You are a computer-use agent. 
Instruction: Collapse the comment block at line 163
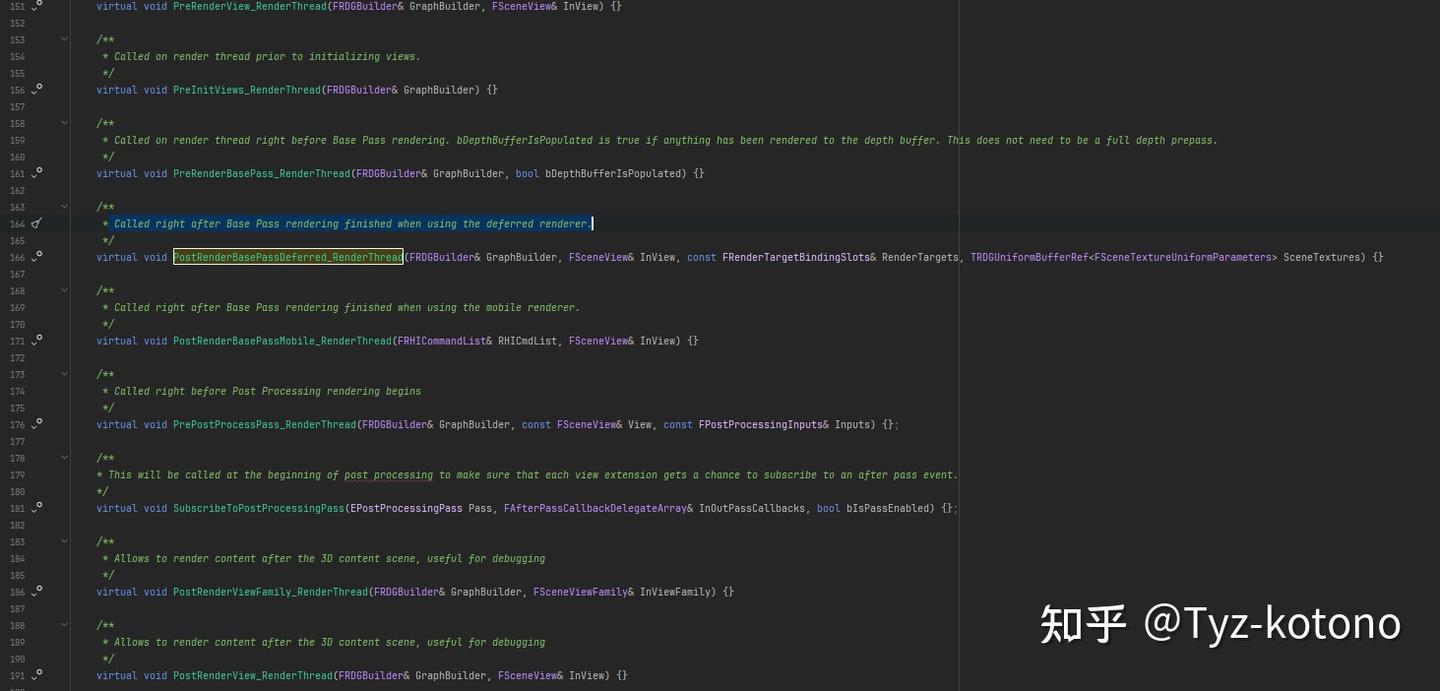(64, 206)
